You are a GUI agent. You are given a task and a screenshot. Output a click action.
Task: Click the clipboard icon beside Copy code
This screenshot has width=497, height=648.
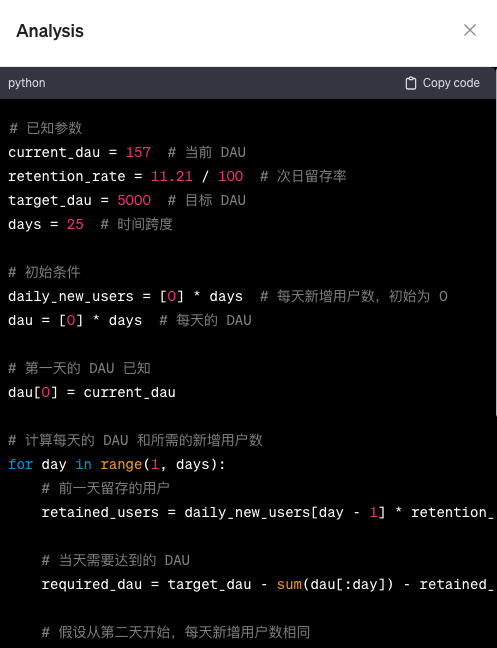click(x=411, y=83)
